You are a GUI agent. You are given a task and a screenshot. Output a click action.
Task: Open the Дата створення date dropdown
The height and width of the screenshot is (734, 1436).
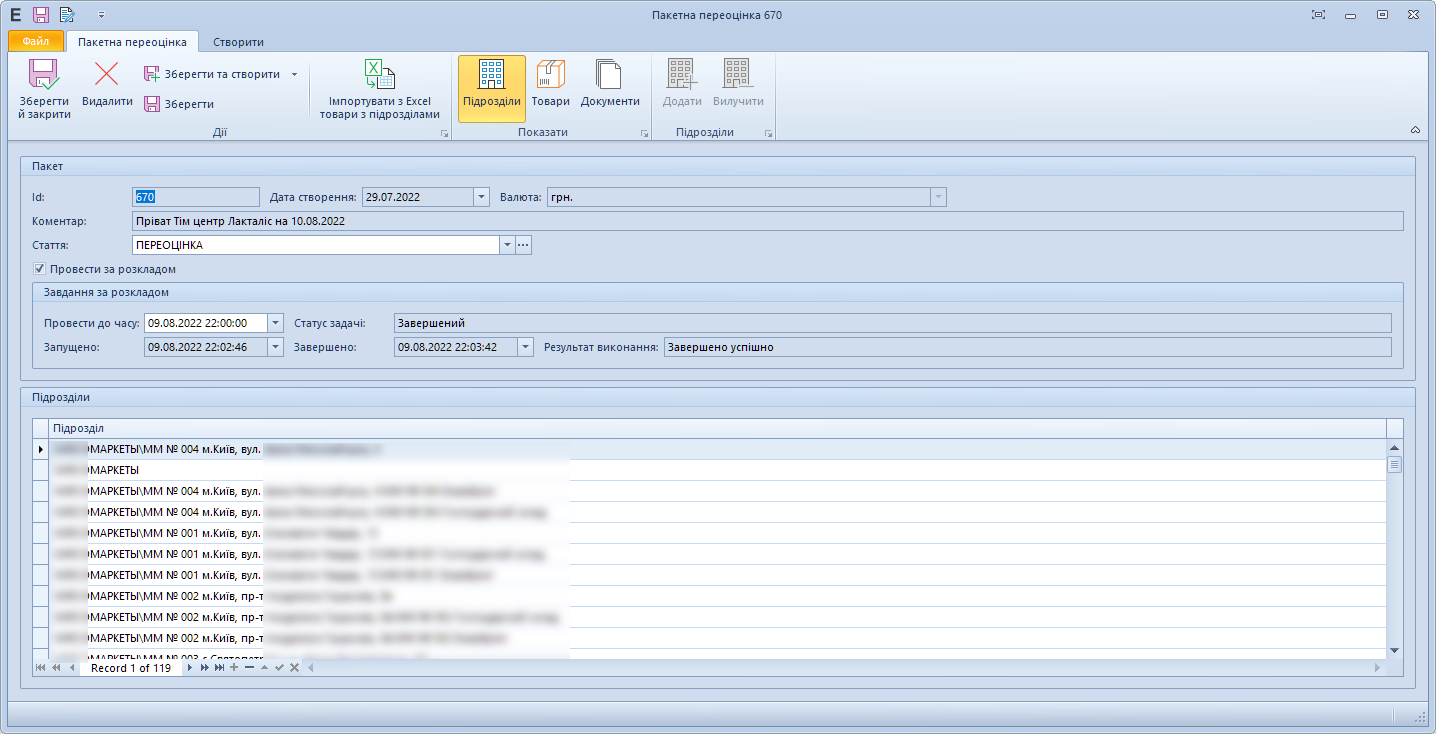pos(480,197)
